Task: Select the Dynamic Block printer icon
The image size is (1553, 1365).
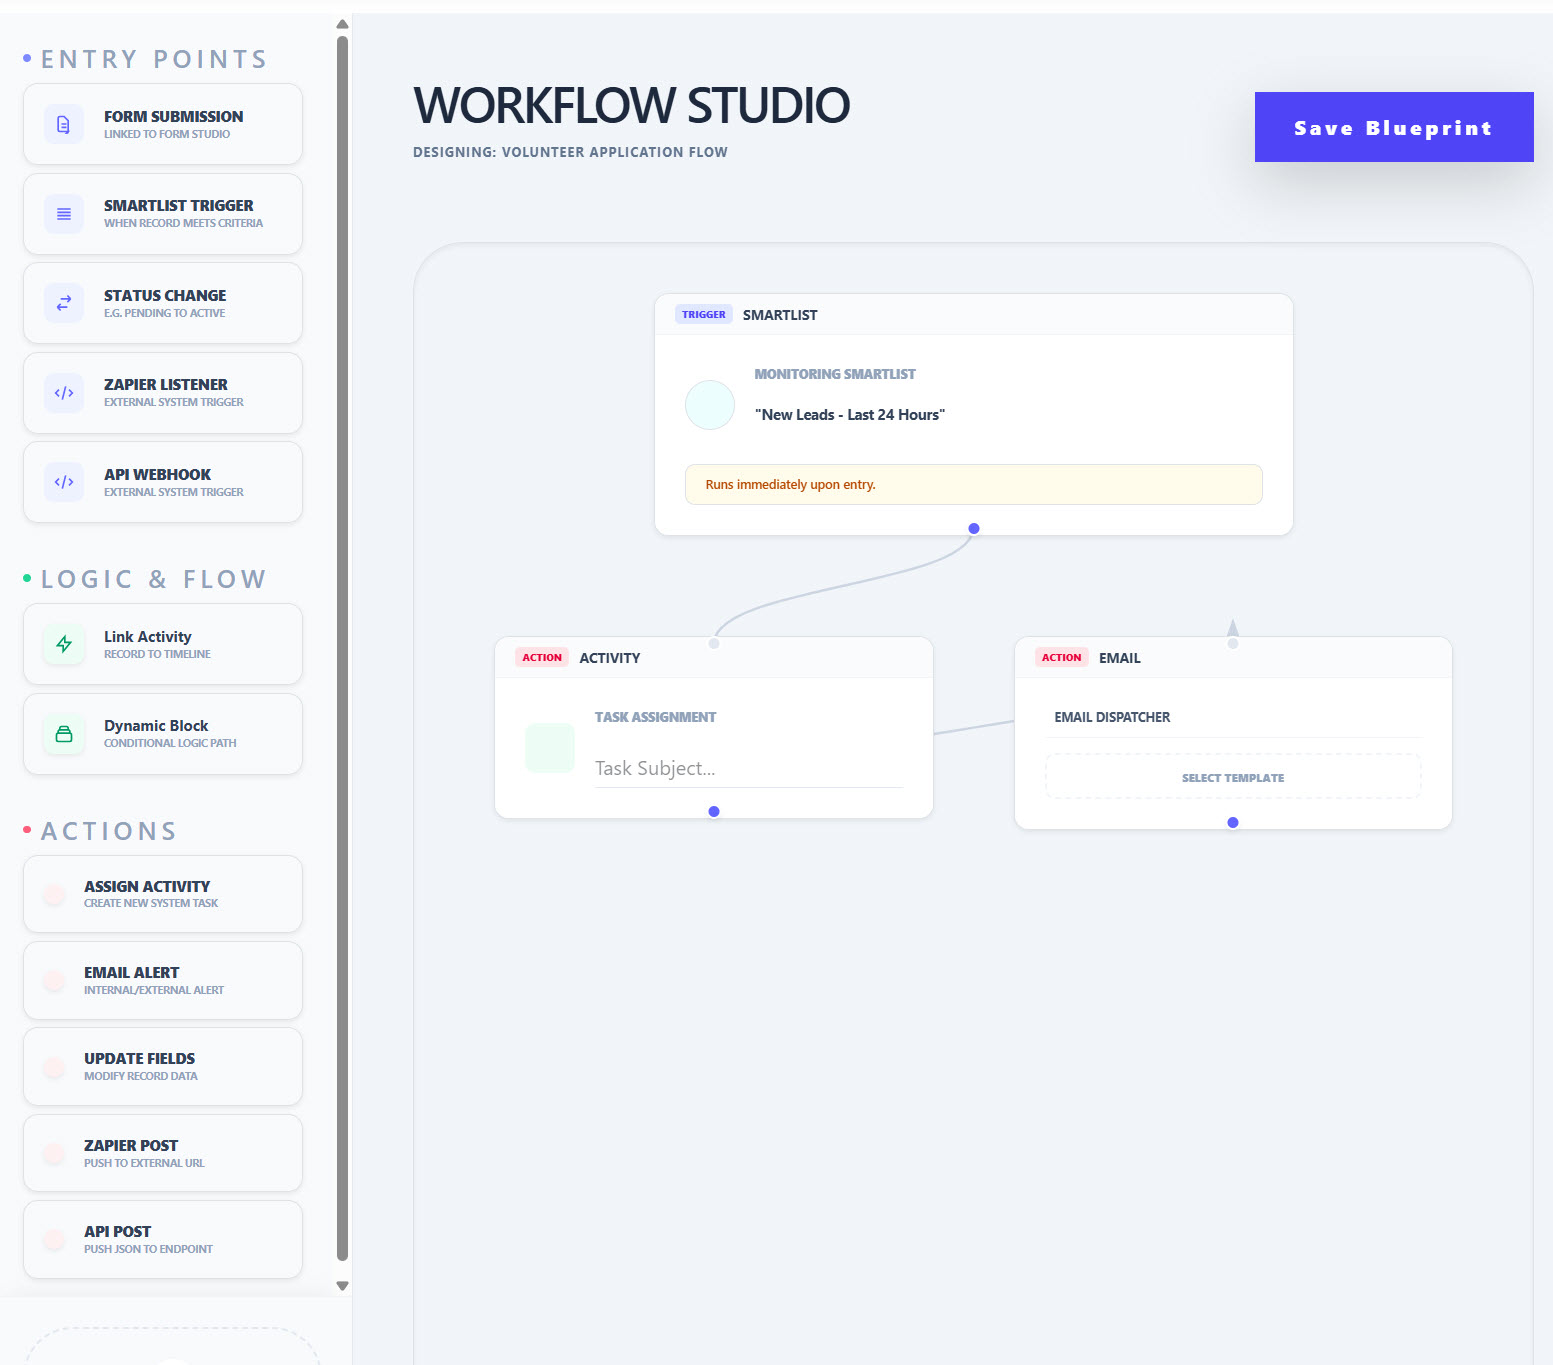Action: pos(63,733)
